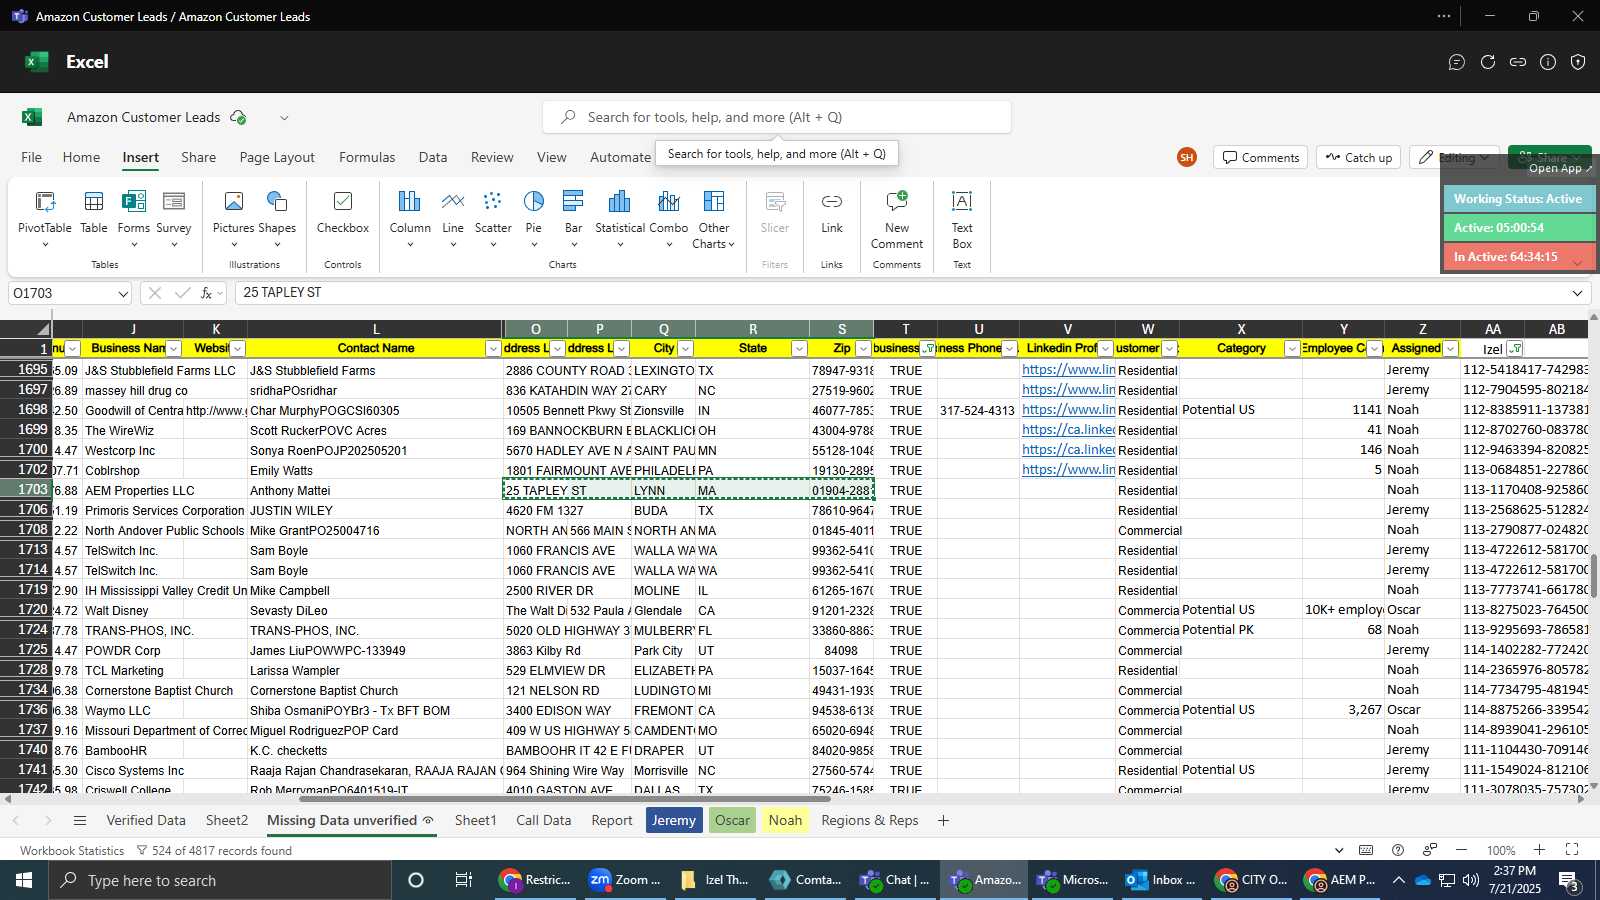The width and height of the screenshot is (1600, 900).
Task: Select the column R header
Action: point(752,329)
